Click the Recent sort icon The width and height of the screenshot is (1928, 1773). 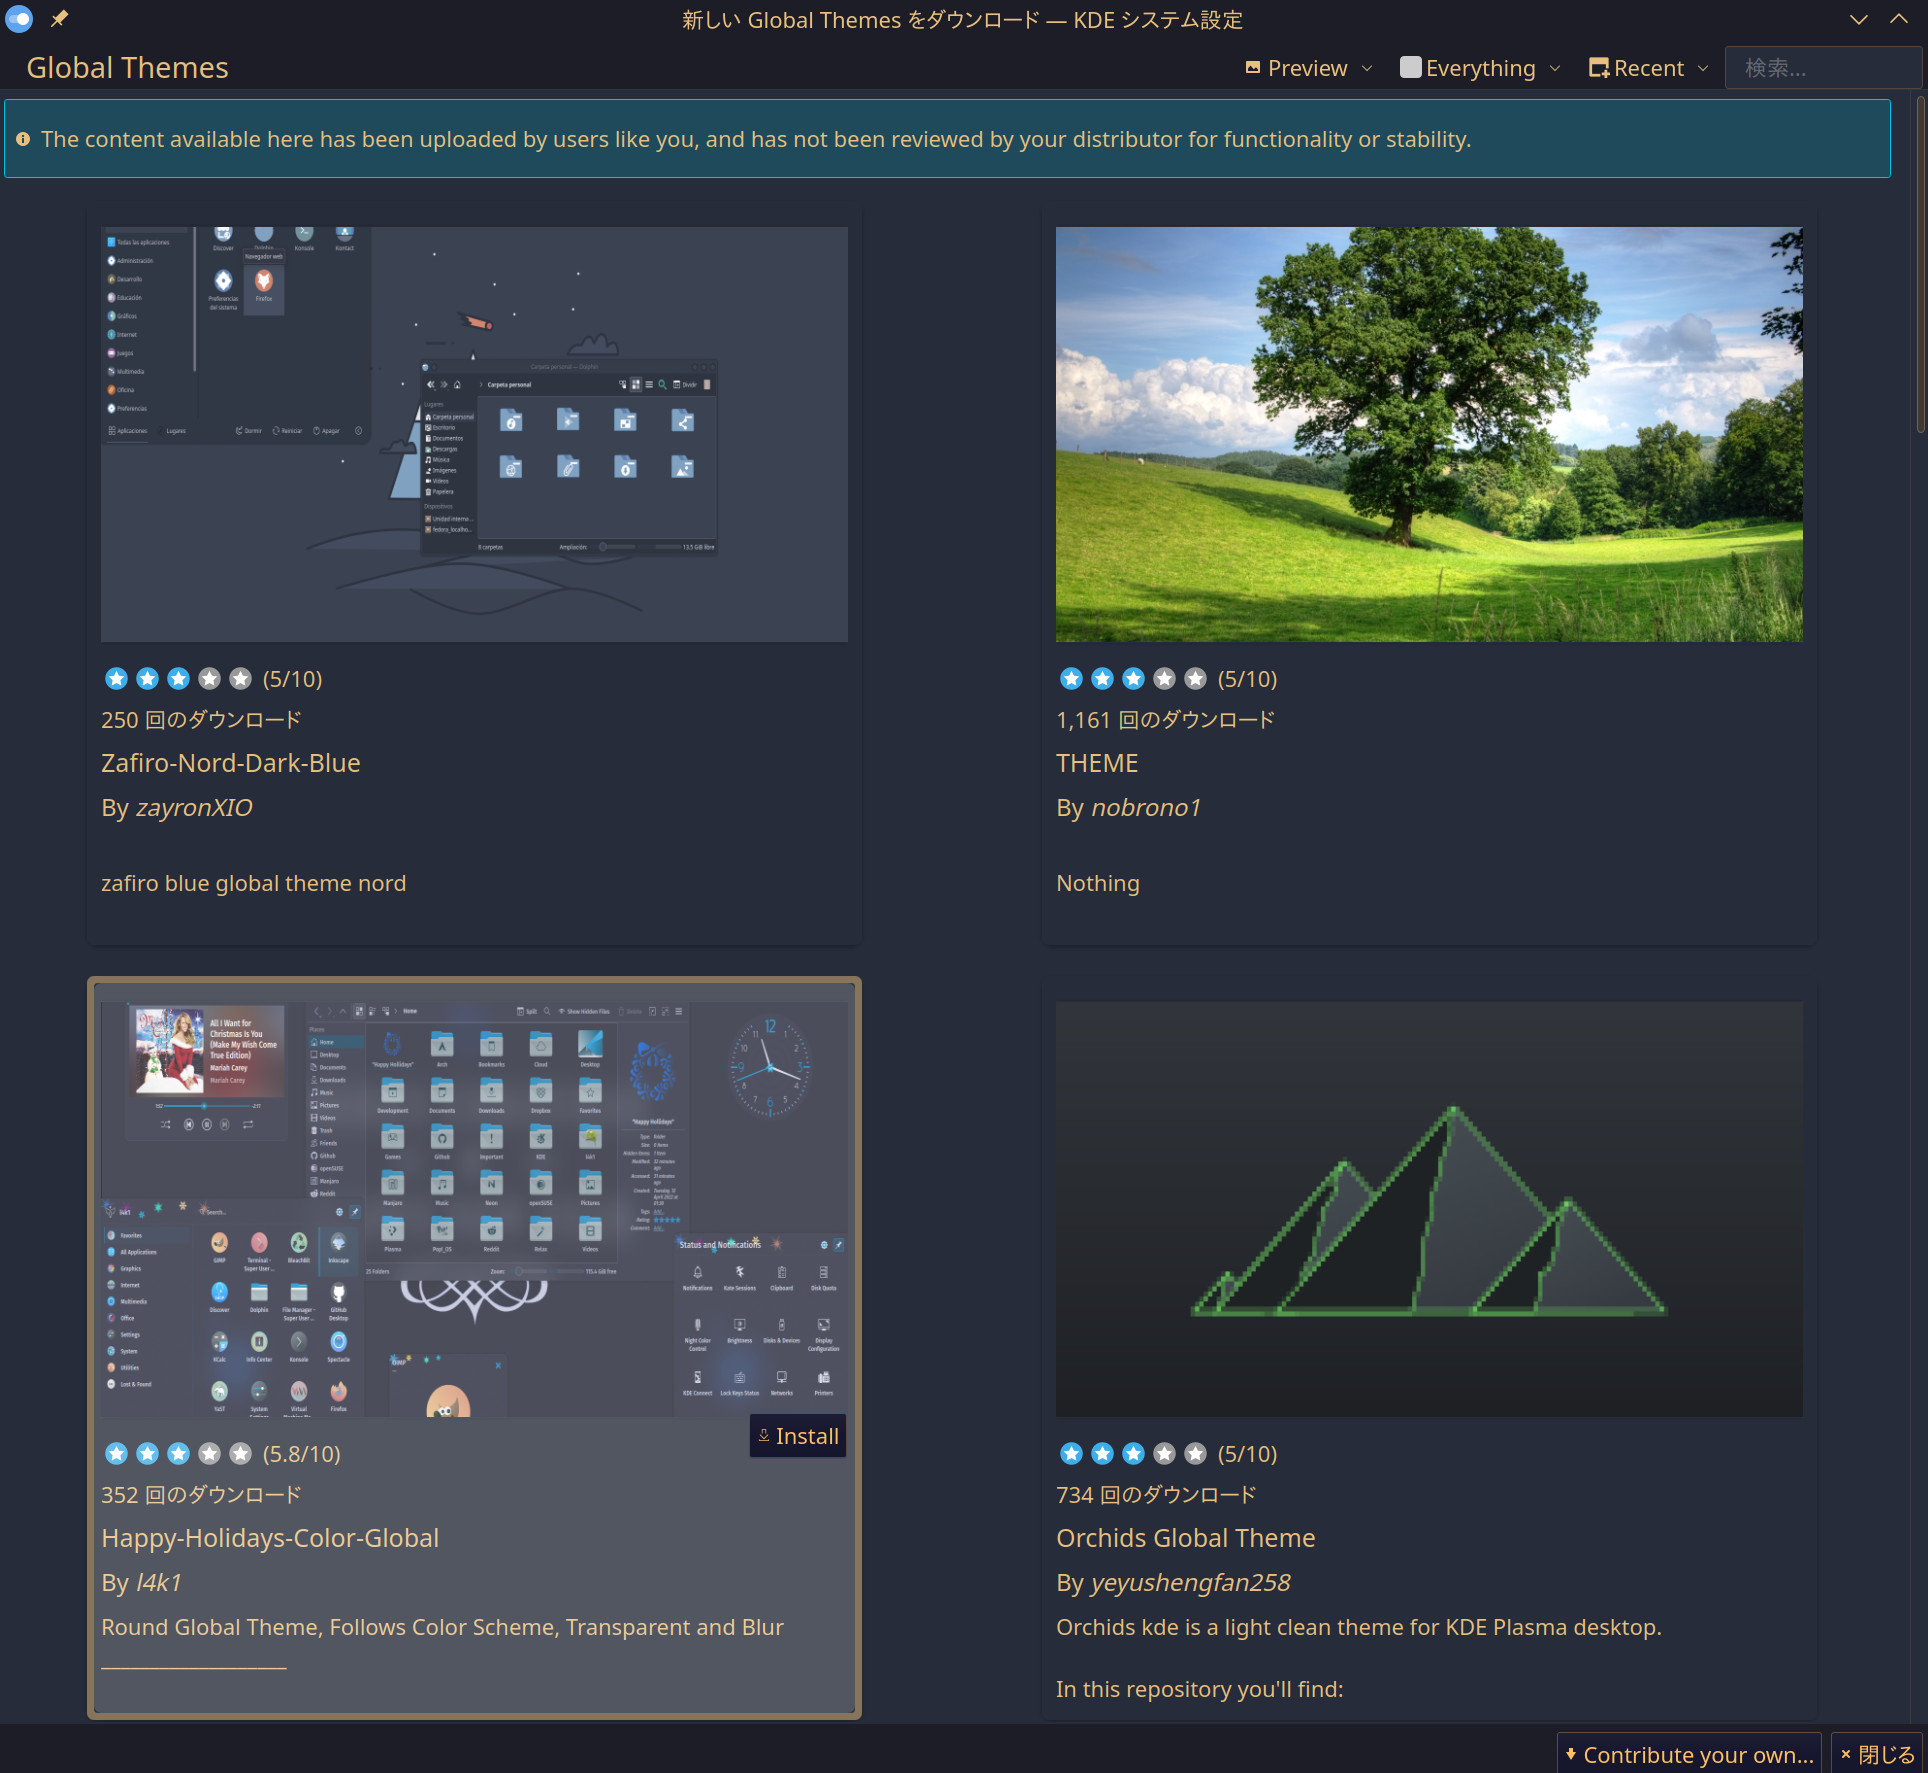(1598, 68)
